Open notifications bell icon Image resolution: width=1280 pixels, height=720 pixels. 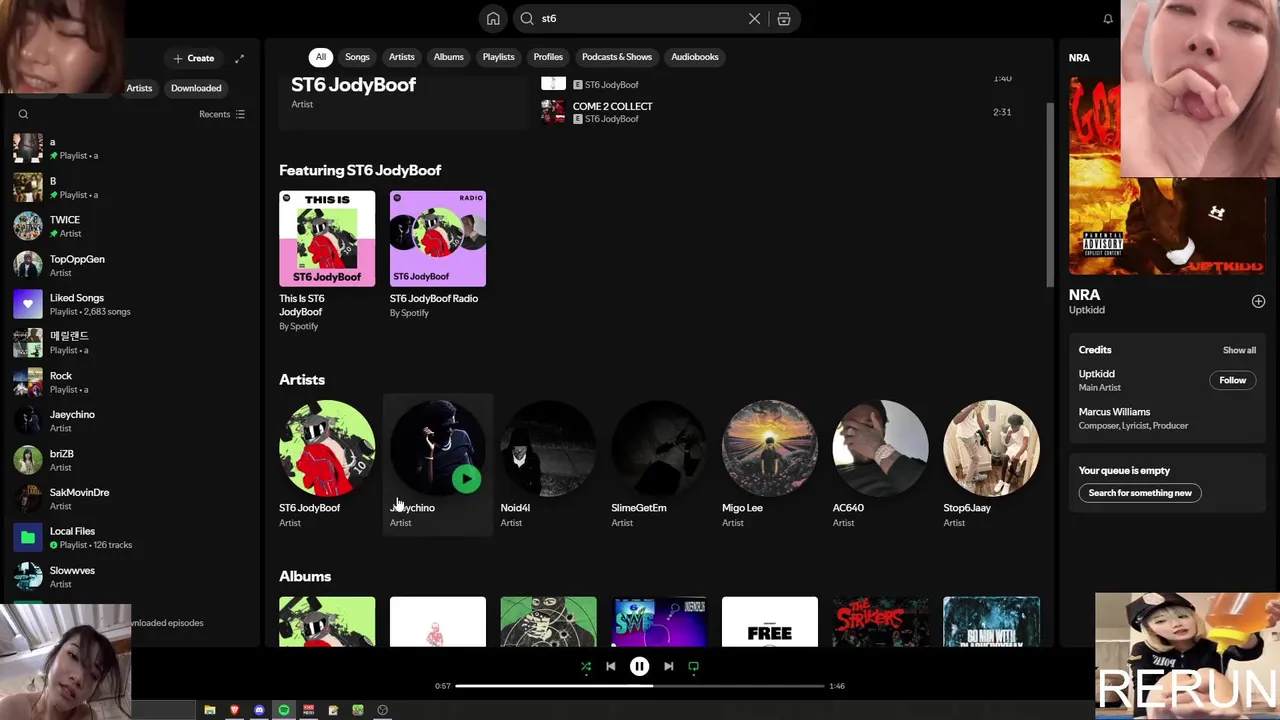(1108, 19)
